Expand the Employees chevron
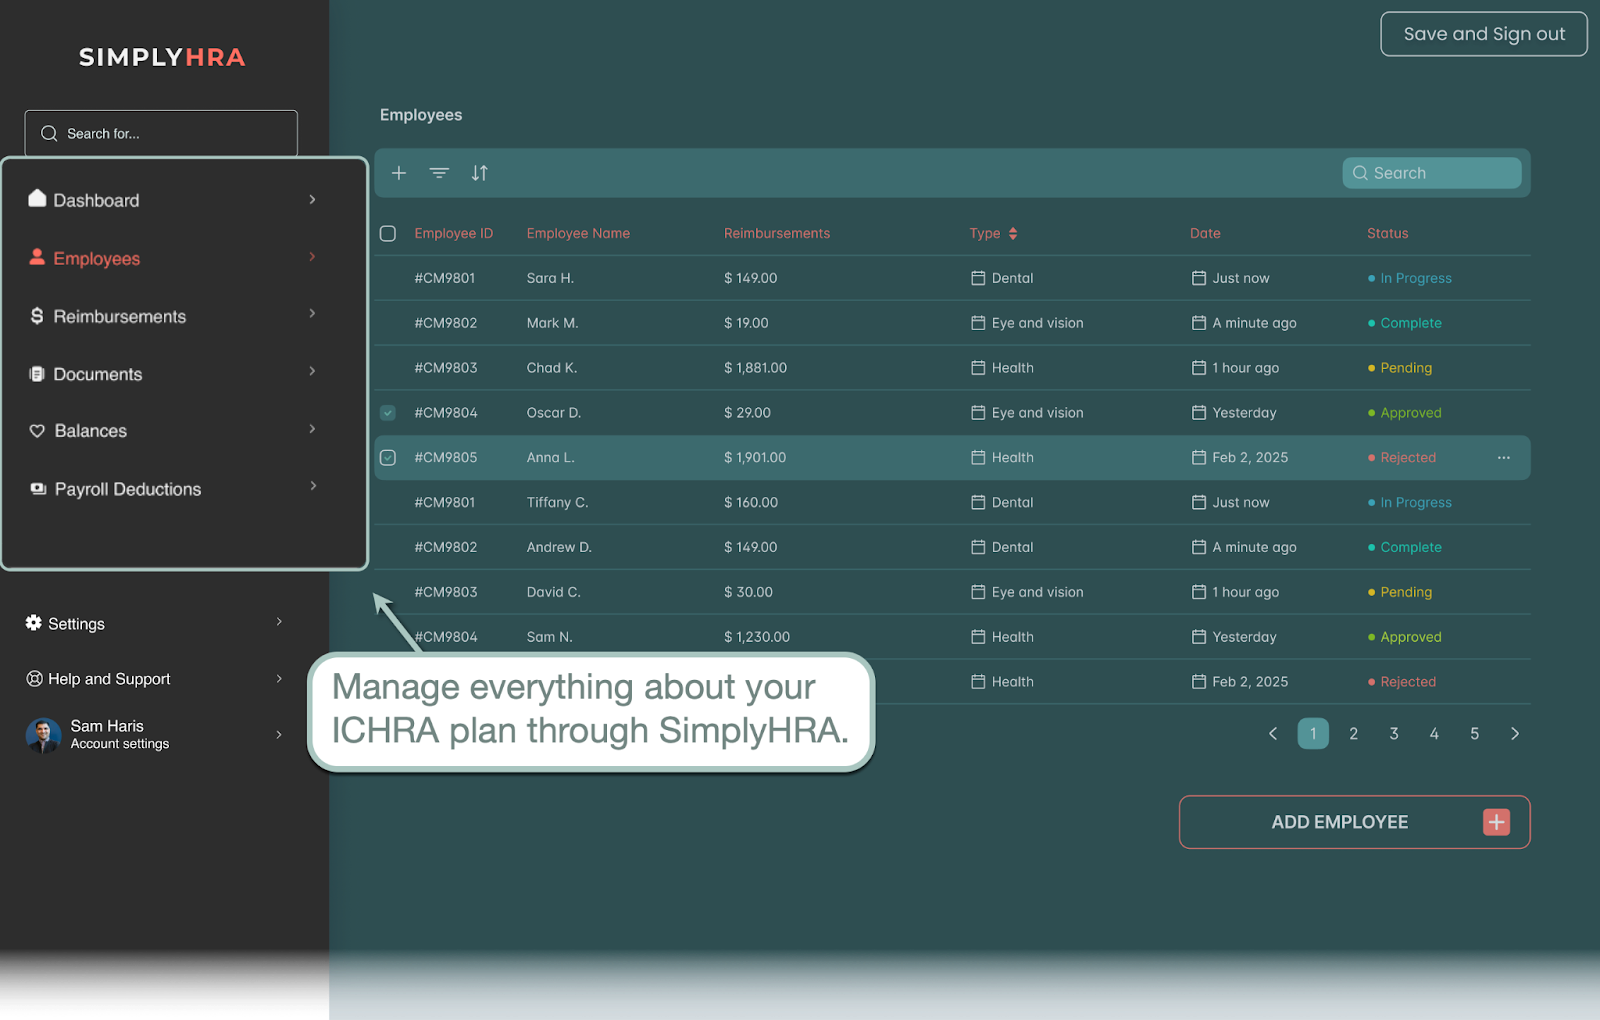The width and height of the screenshot is (1600, 1020). (312, 257)
